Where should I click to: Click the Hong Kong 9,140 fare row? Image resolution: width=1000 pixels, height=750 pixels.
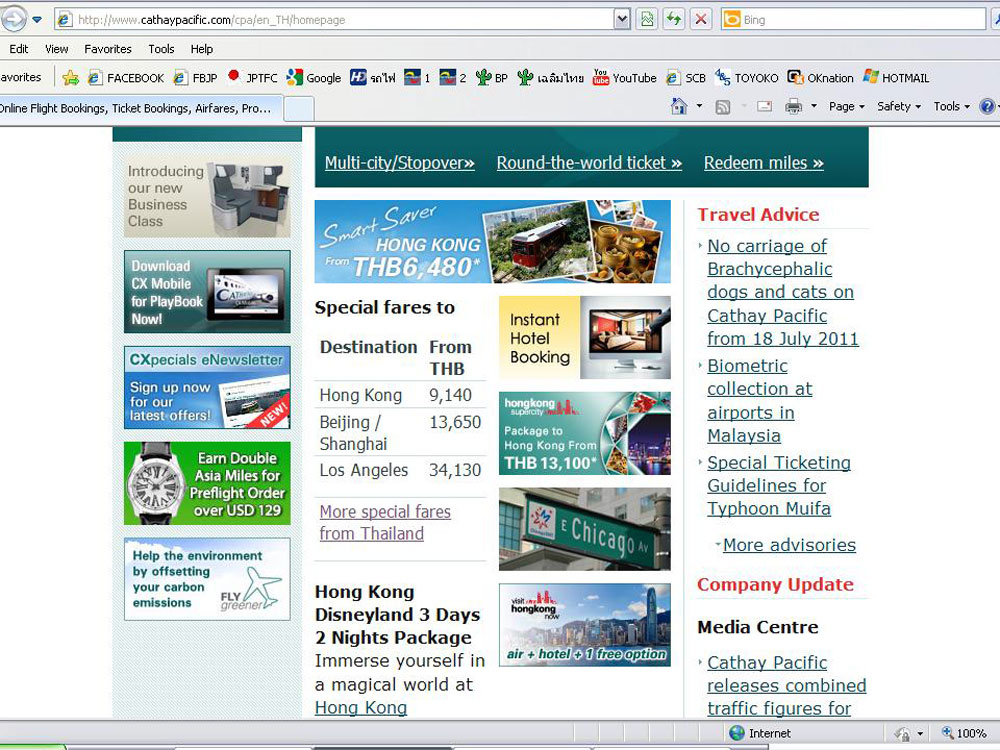point(400,395)
